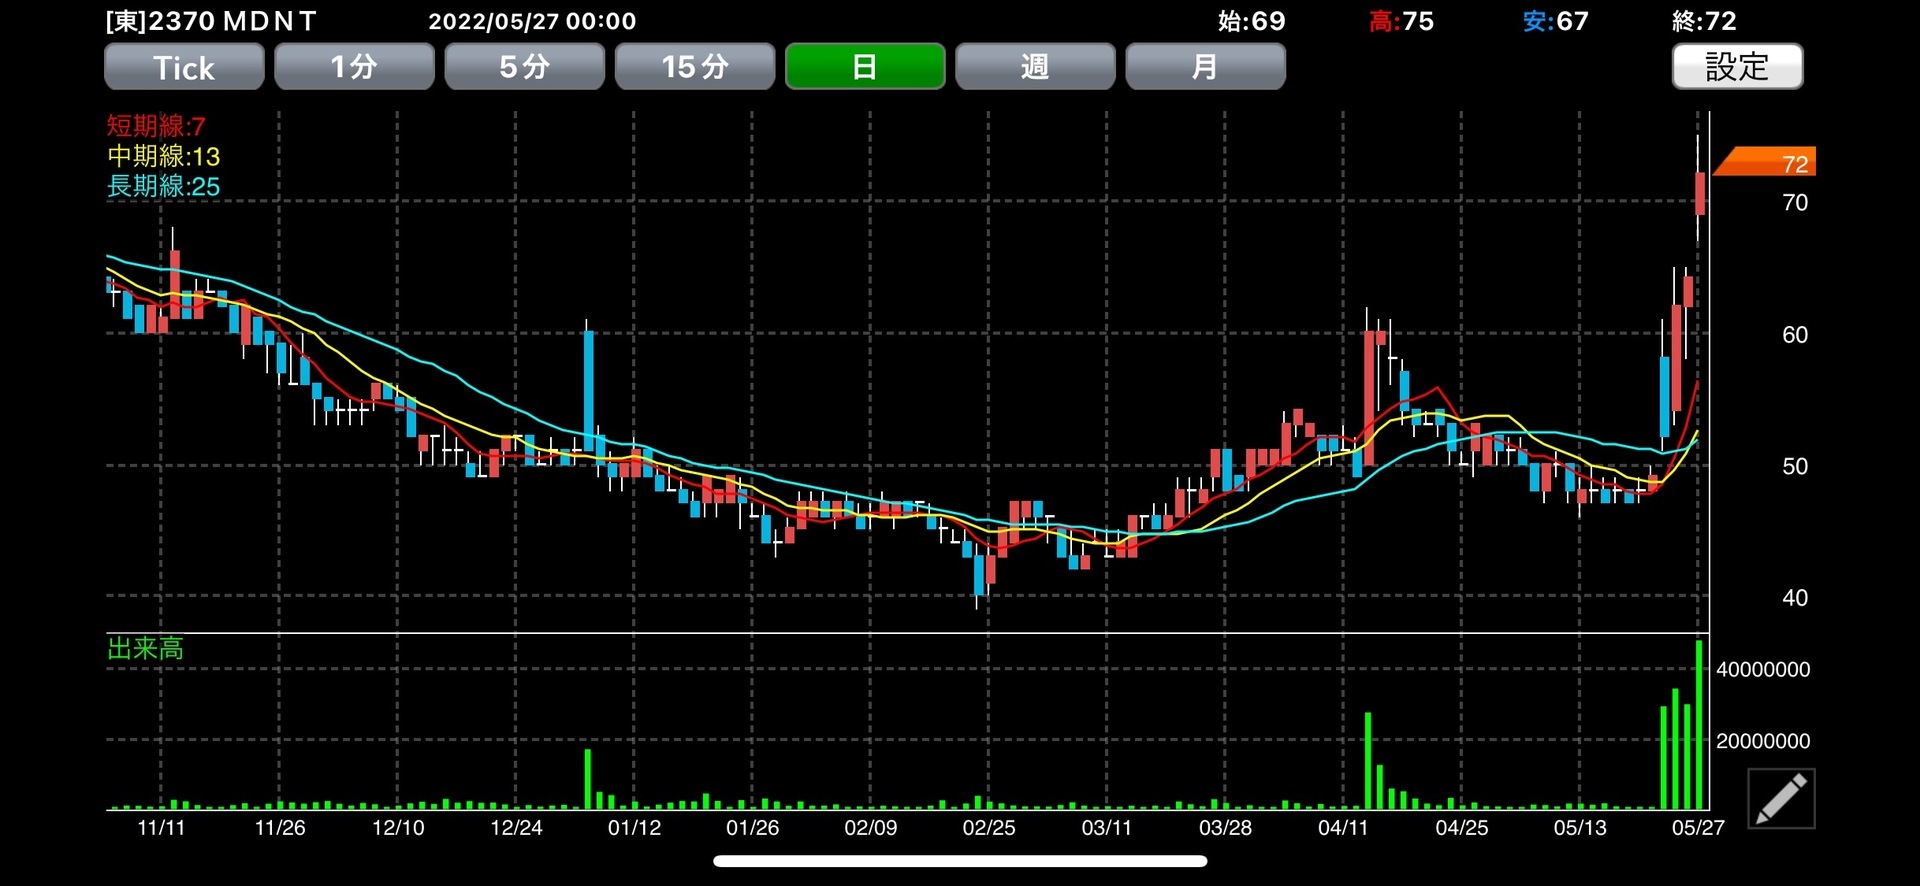Click the 60 price axis label
Viewport: 1920px width, 886px height.
[1795, 335]
